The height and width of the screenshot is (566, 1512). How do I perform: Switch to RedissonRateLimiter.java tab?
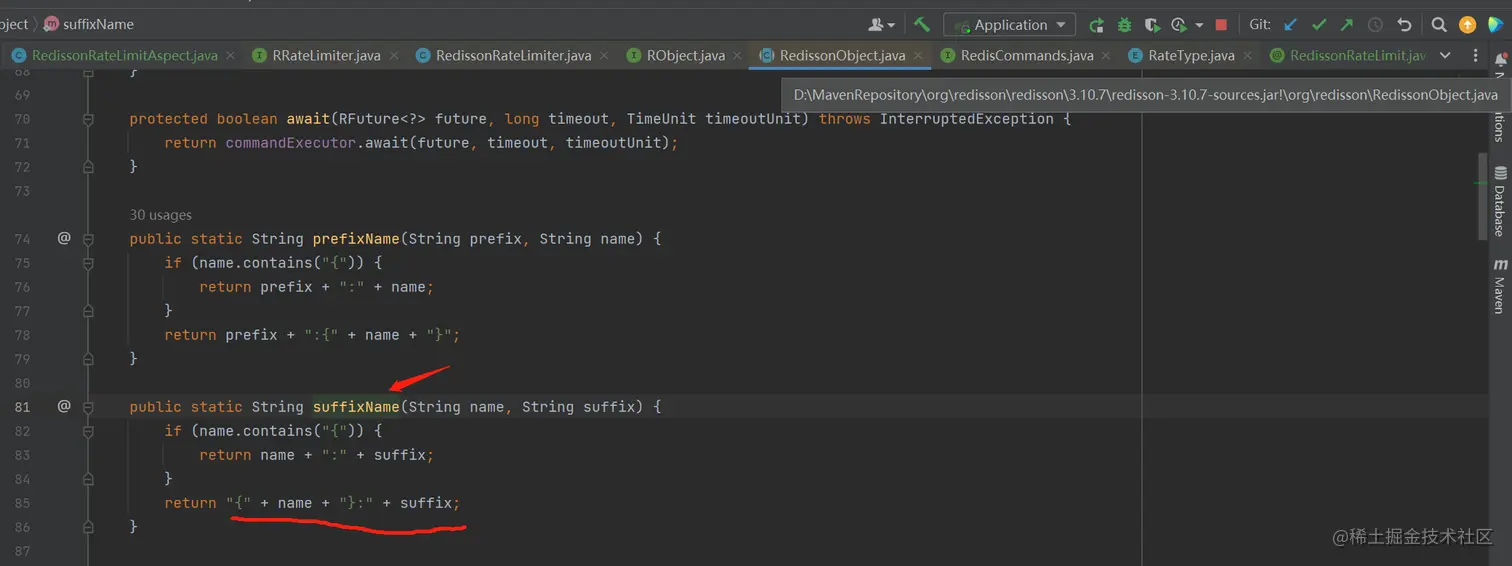(513, 56)
